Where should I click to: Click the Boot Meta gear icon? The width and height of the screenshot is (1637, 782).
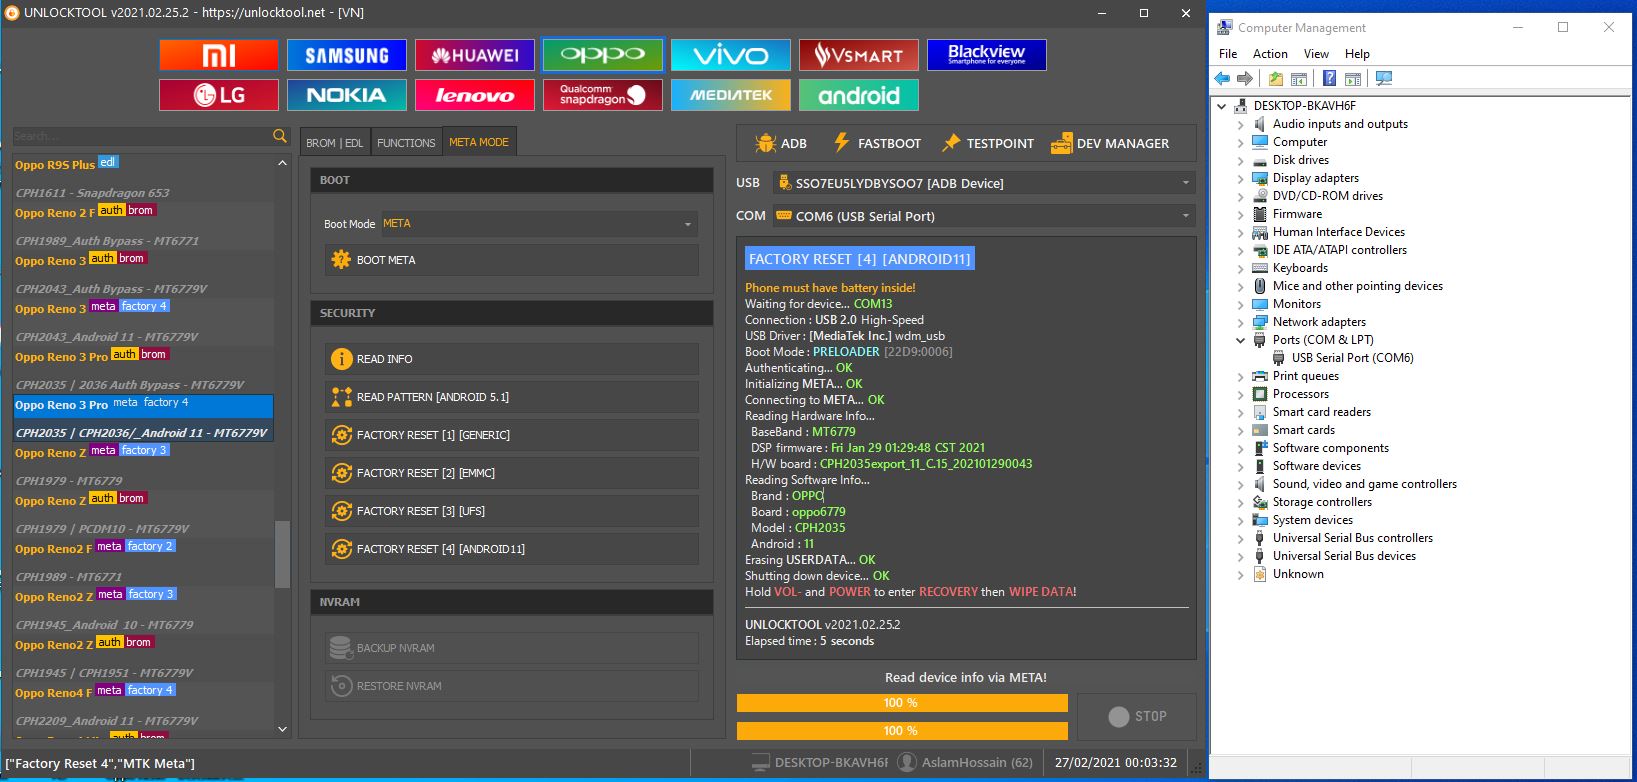[x=341, y=260]
